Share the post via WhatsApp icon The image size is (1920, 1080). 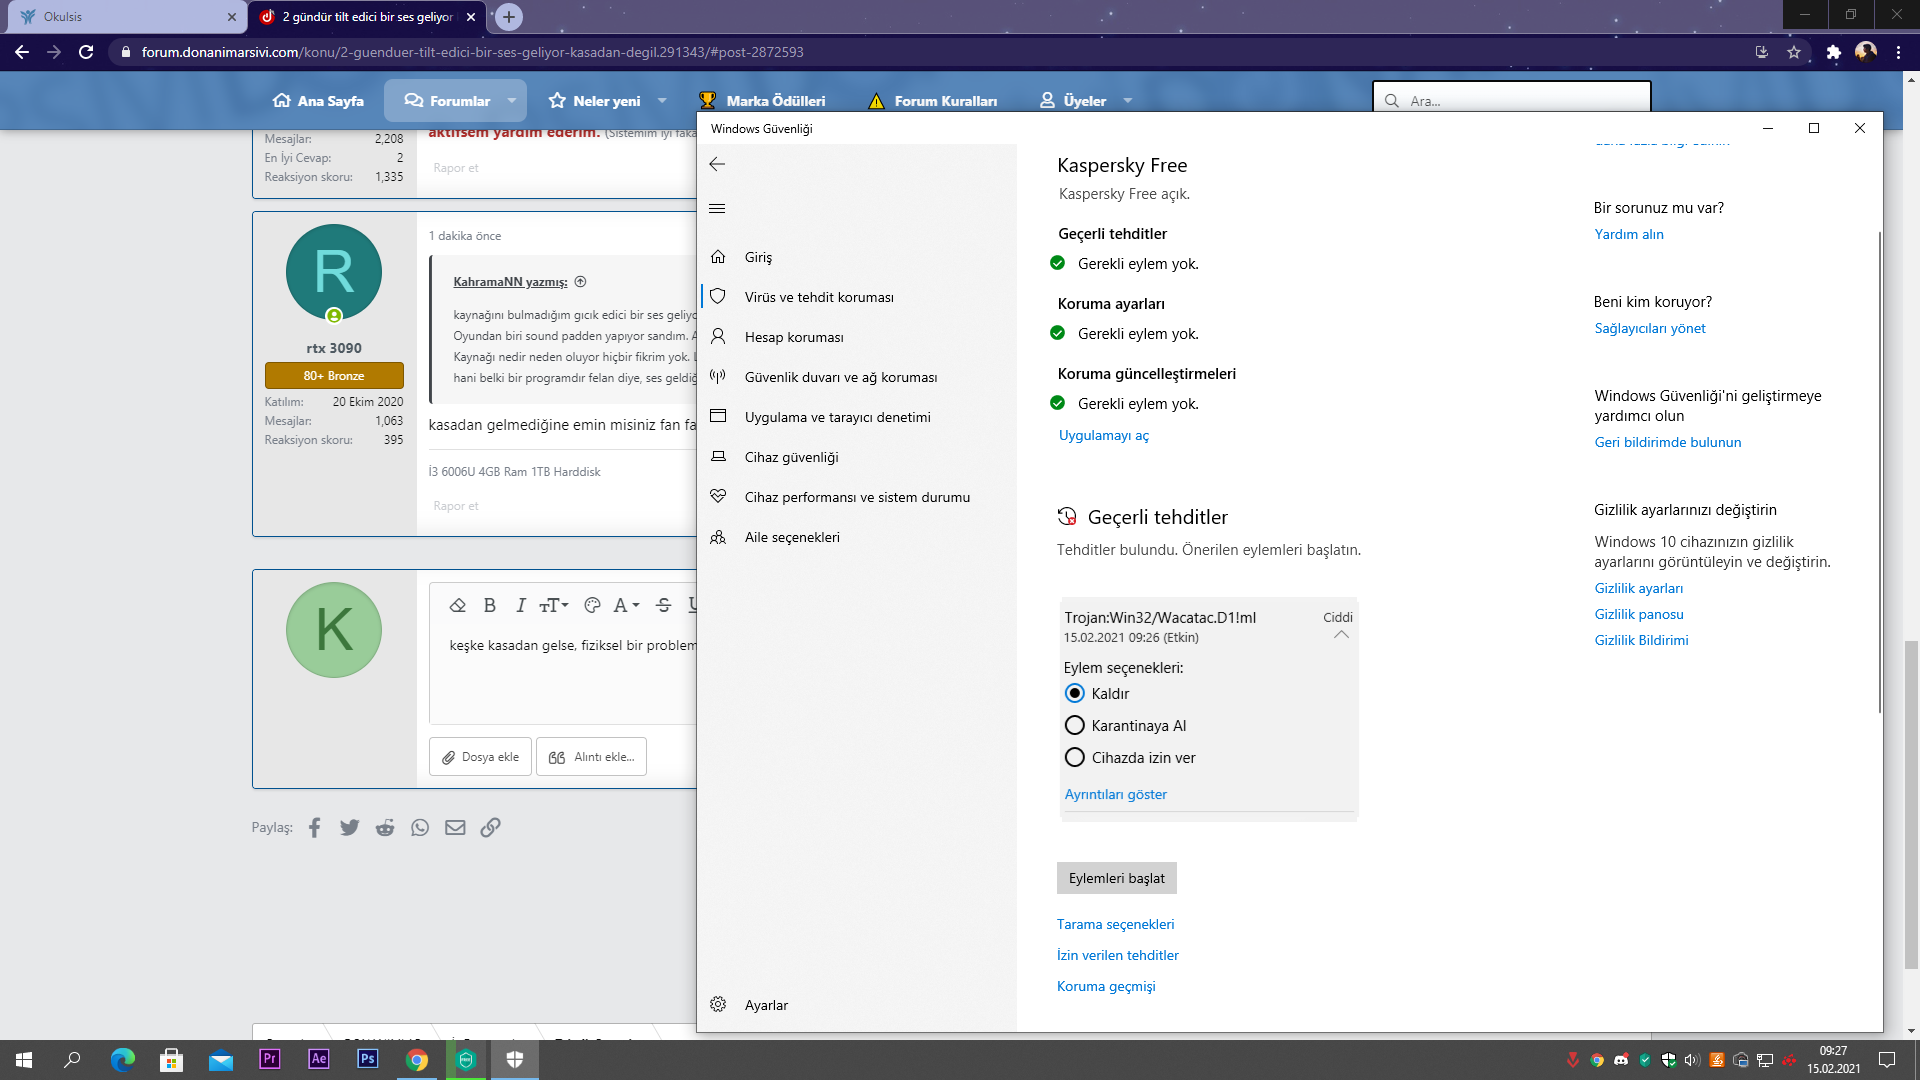[x=420, y=827]
